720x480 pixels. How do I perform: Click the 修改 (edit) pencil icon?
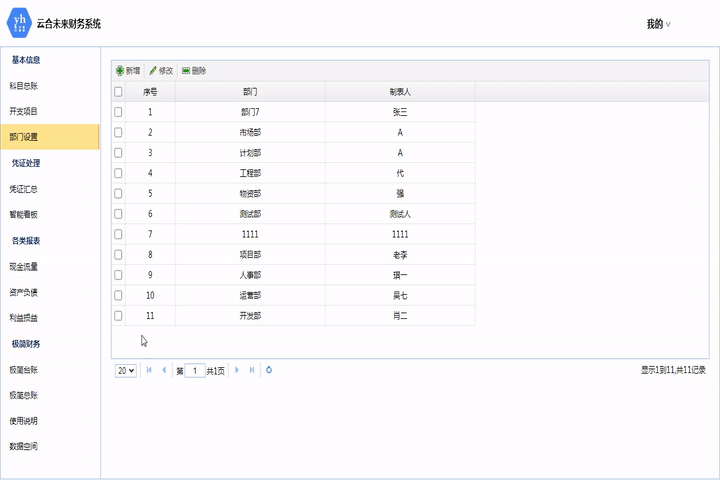(153, 71)
